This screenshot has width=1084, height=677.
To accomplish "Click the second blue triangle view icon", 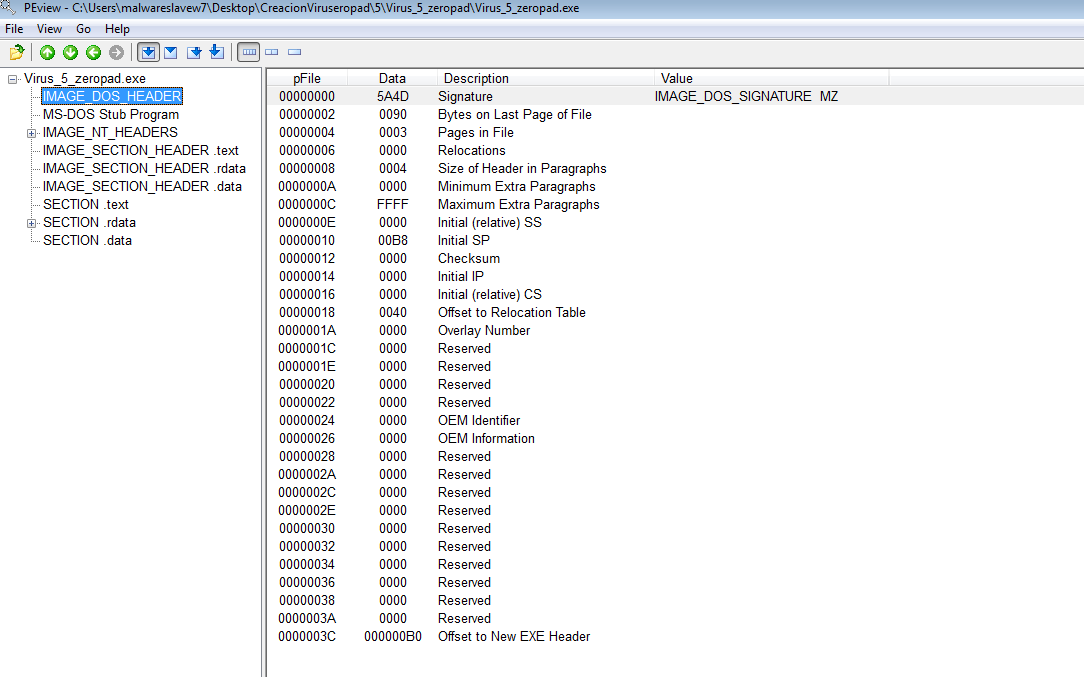I will point(170,52).
